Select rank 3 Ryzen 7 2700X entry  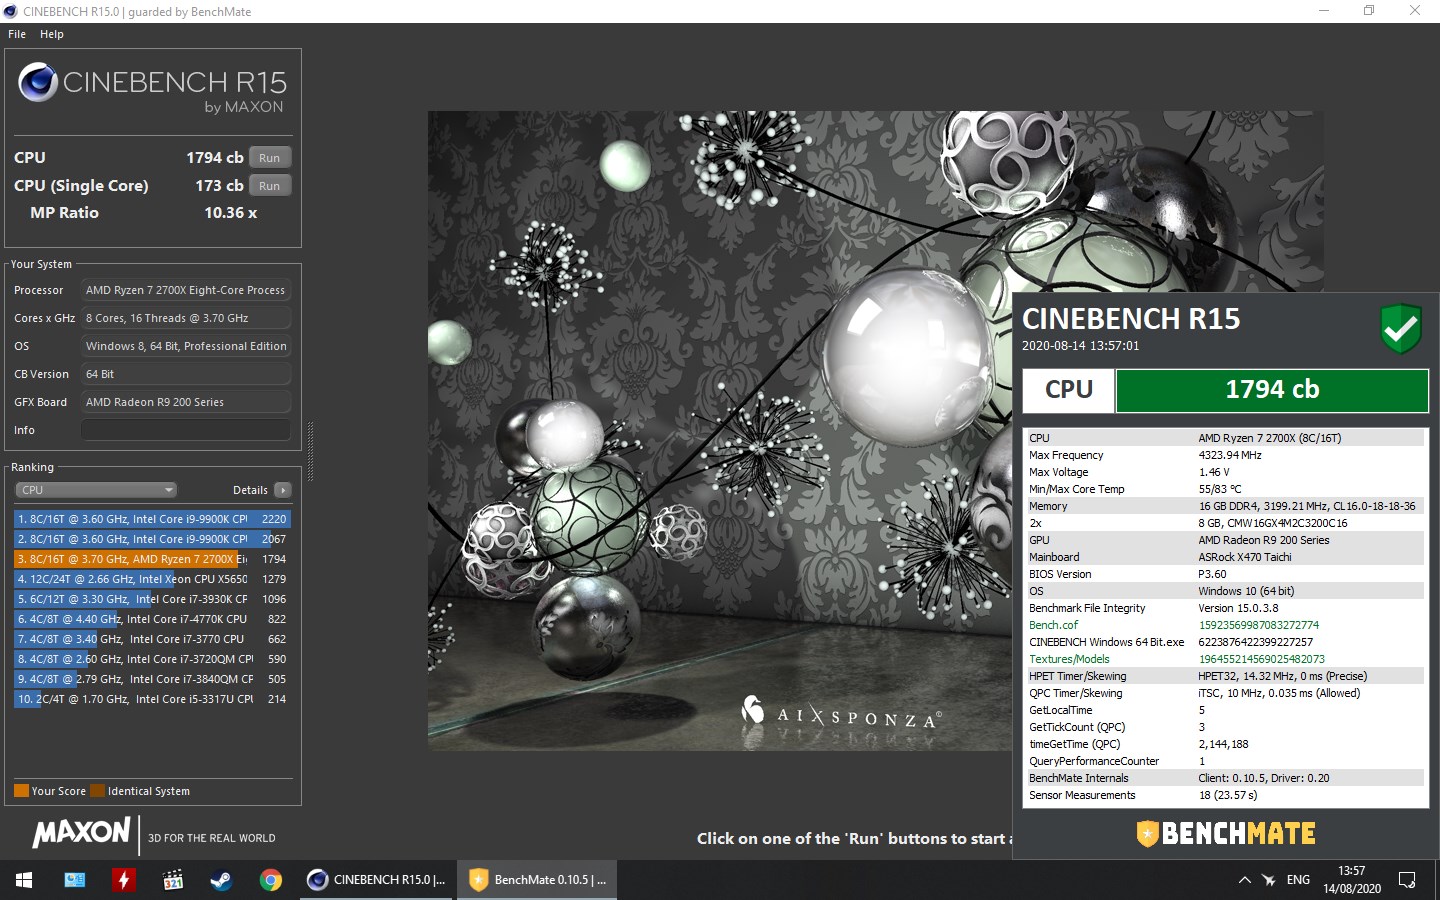click(152, 559)
